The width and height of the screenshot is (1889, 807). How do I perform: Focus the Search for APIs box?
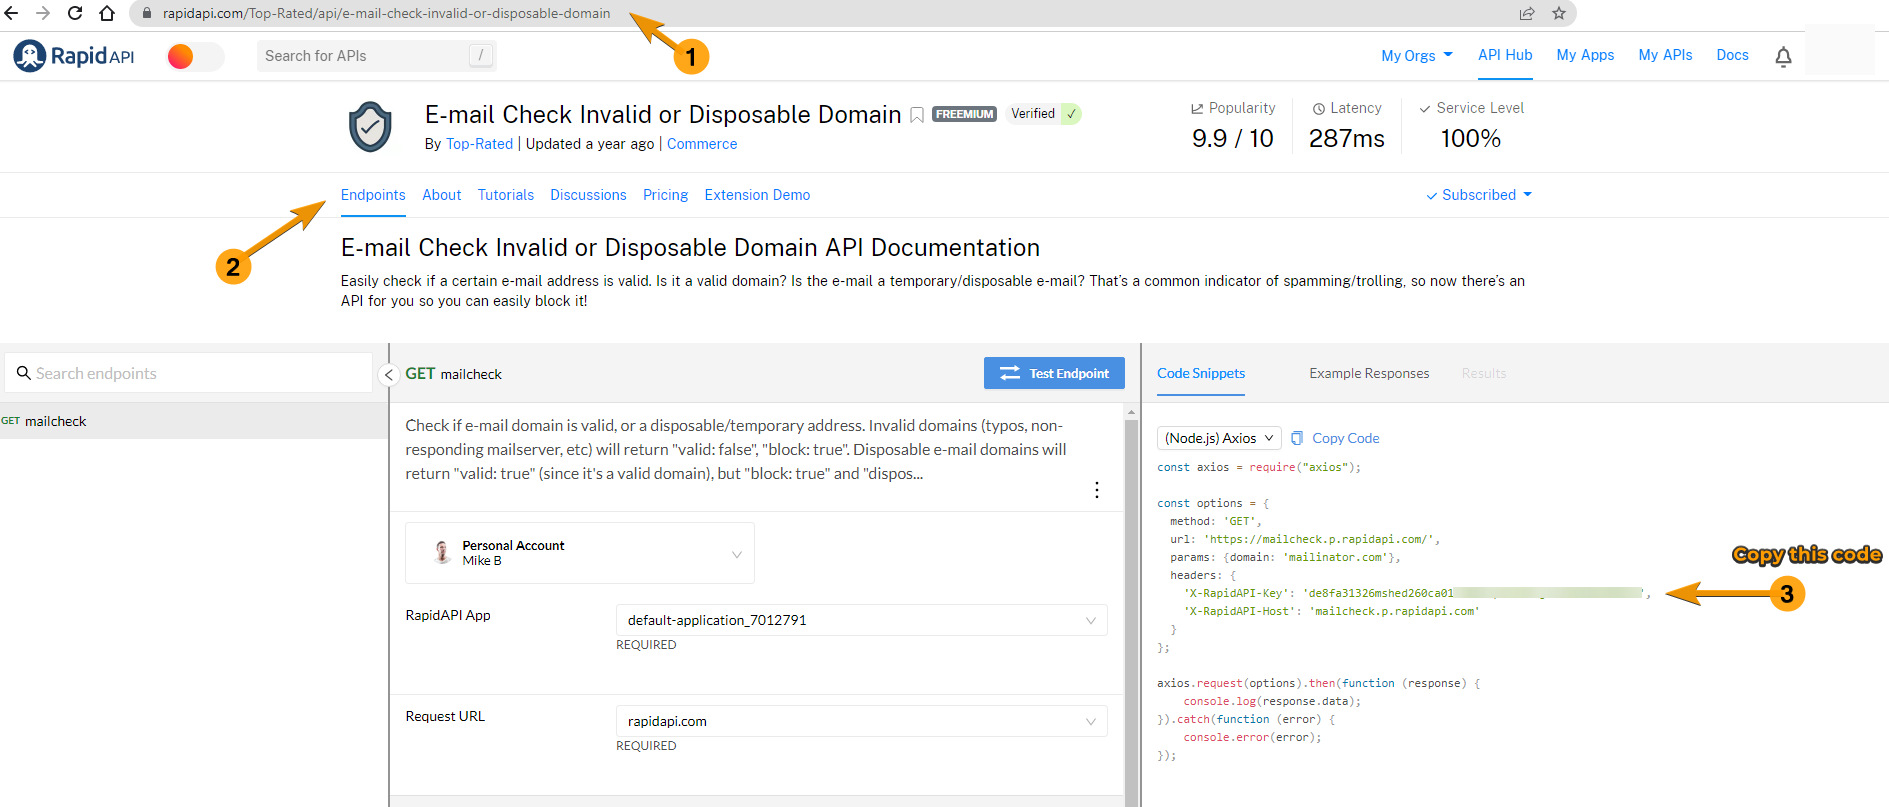[x=376, y=56]
